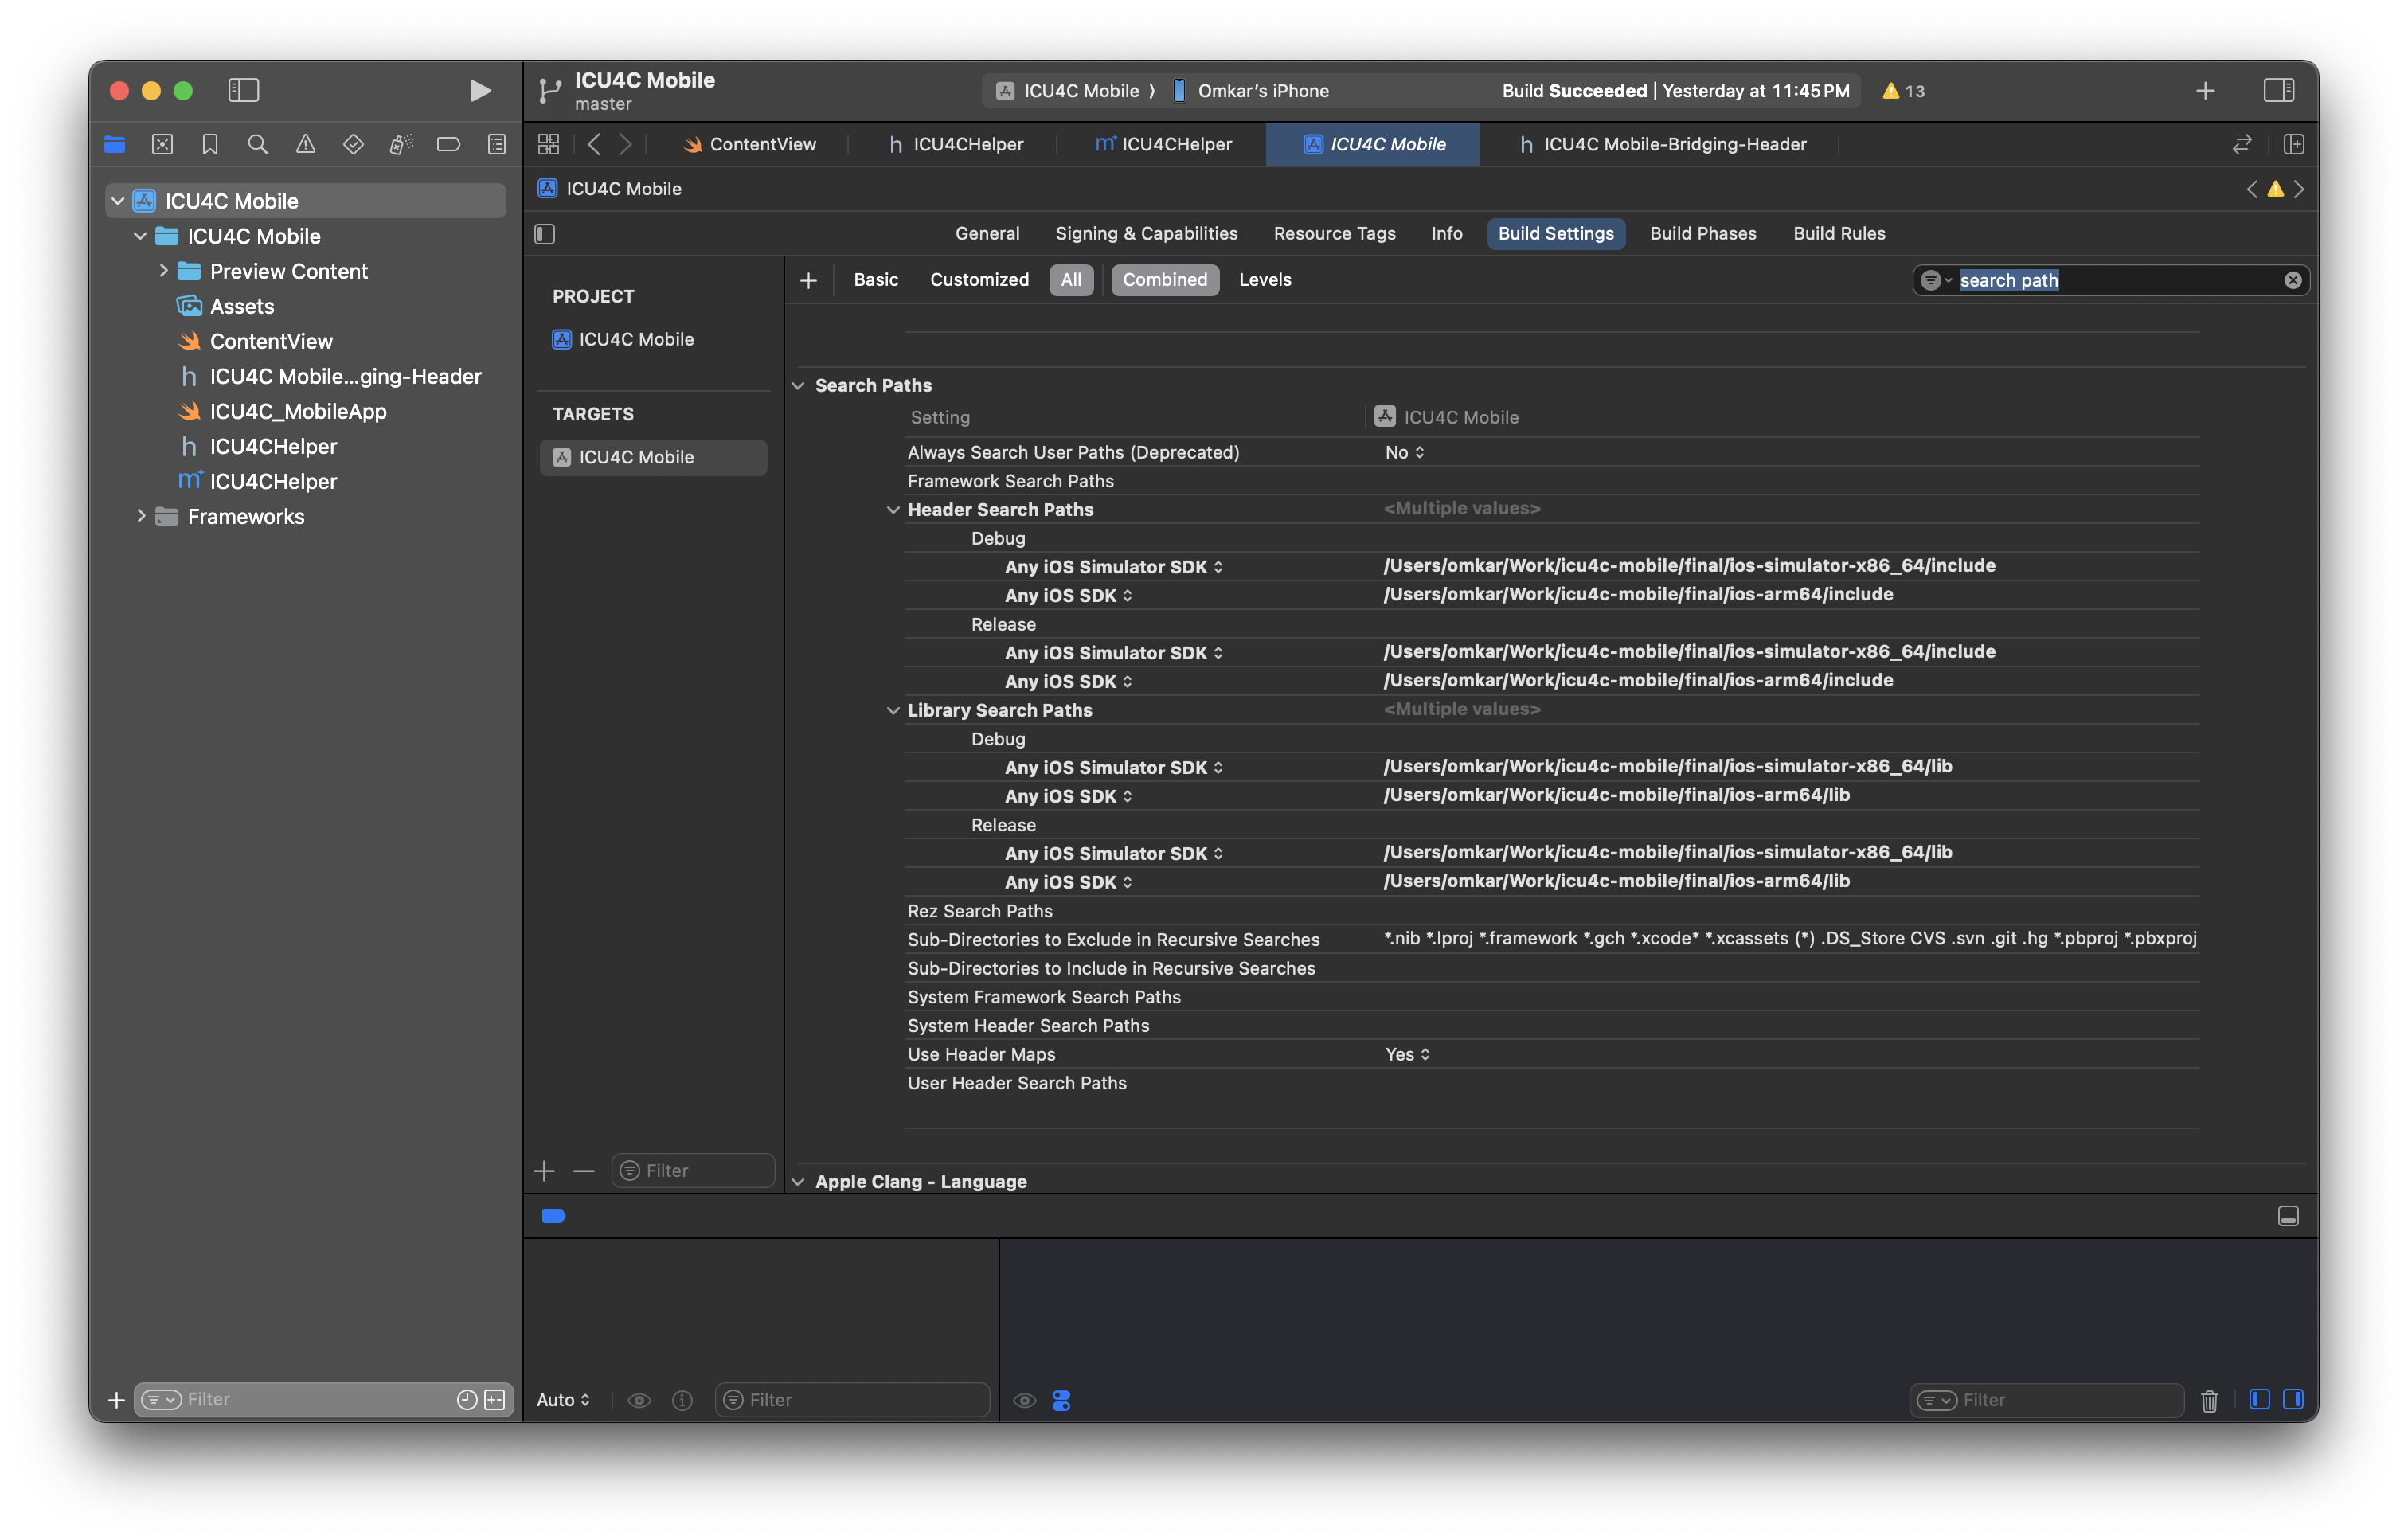
Task: Open the Debug navigator spray icon
Action: (400, 145)
